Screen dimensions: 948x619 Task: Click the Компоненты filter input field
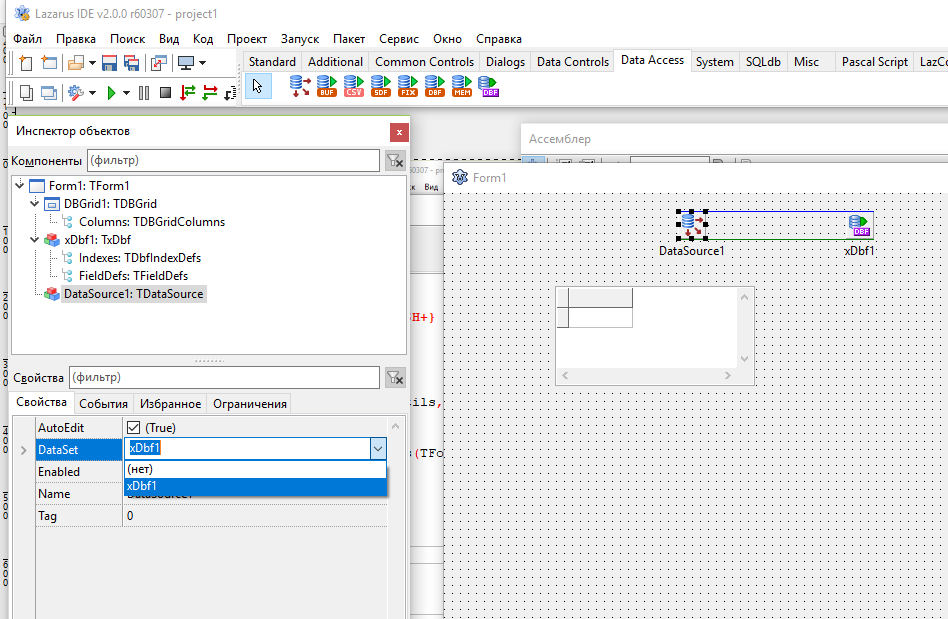pos(233,160)
